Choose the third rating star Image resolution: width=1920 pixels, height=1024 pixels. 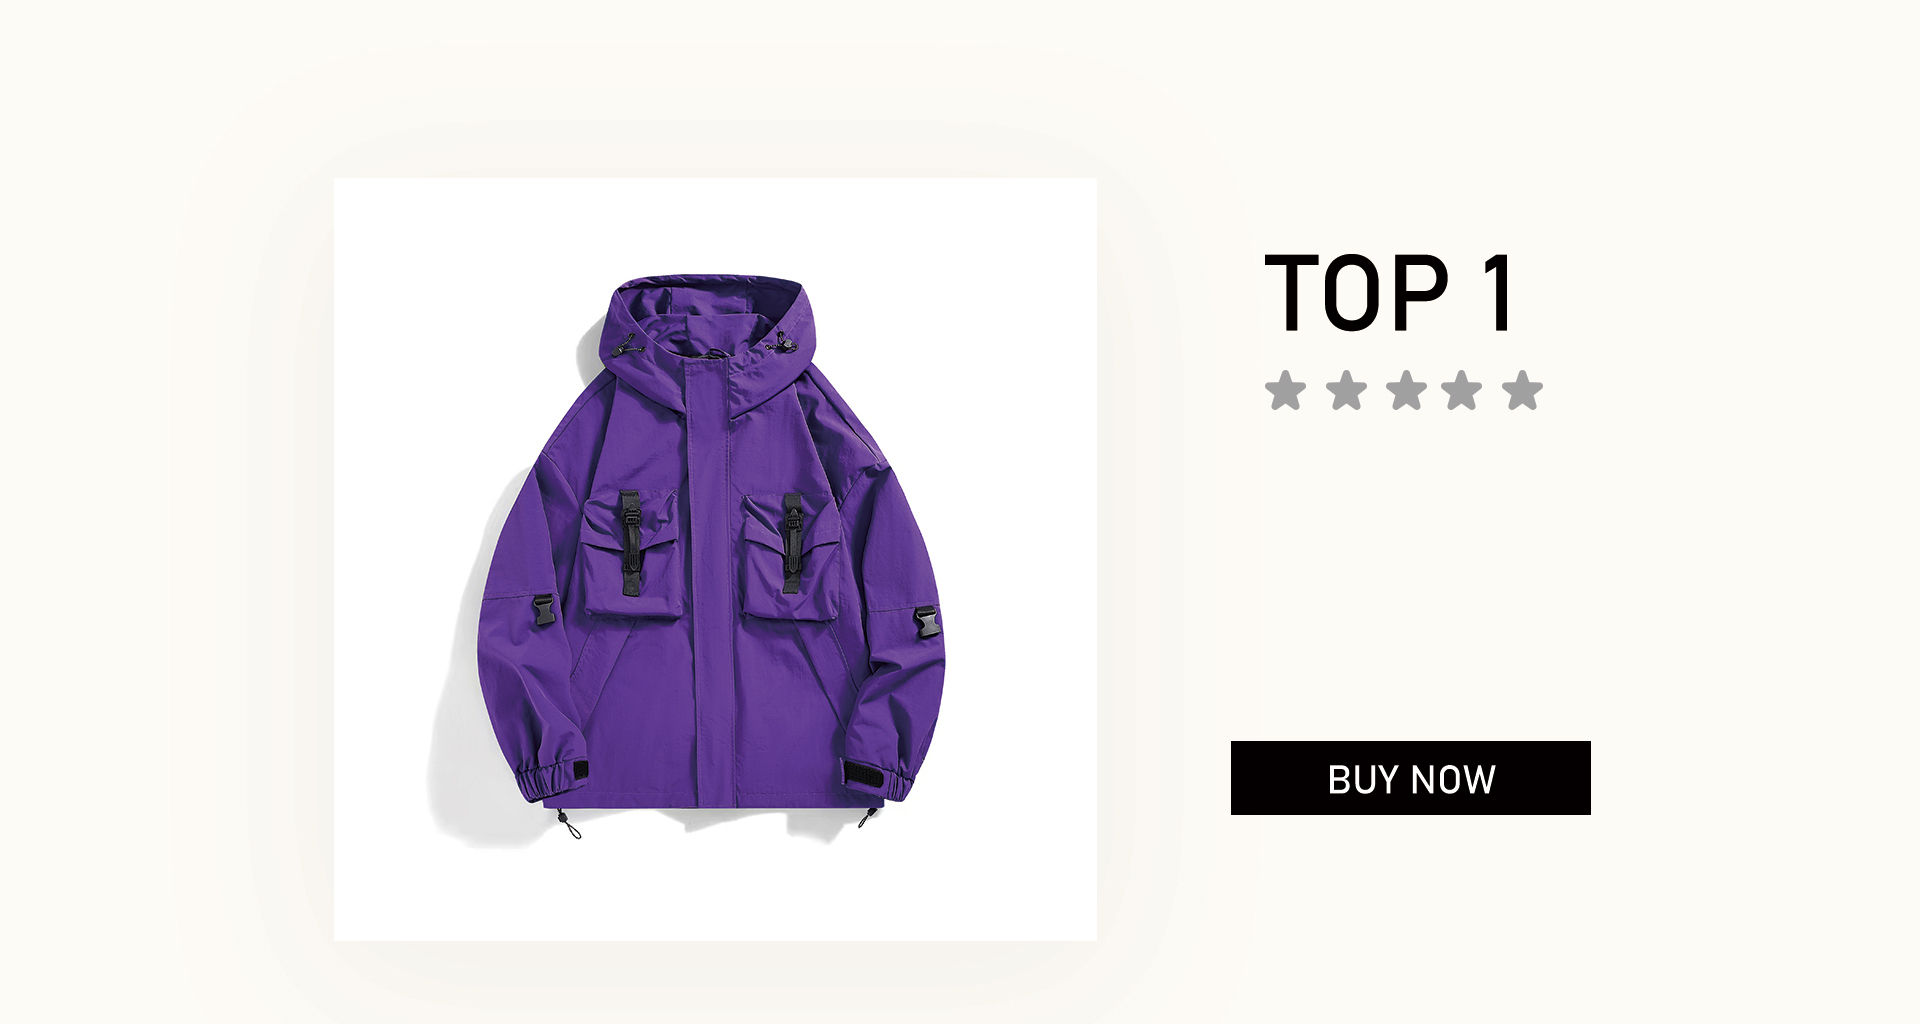tap(1406, 390)
